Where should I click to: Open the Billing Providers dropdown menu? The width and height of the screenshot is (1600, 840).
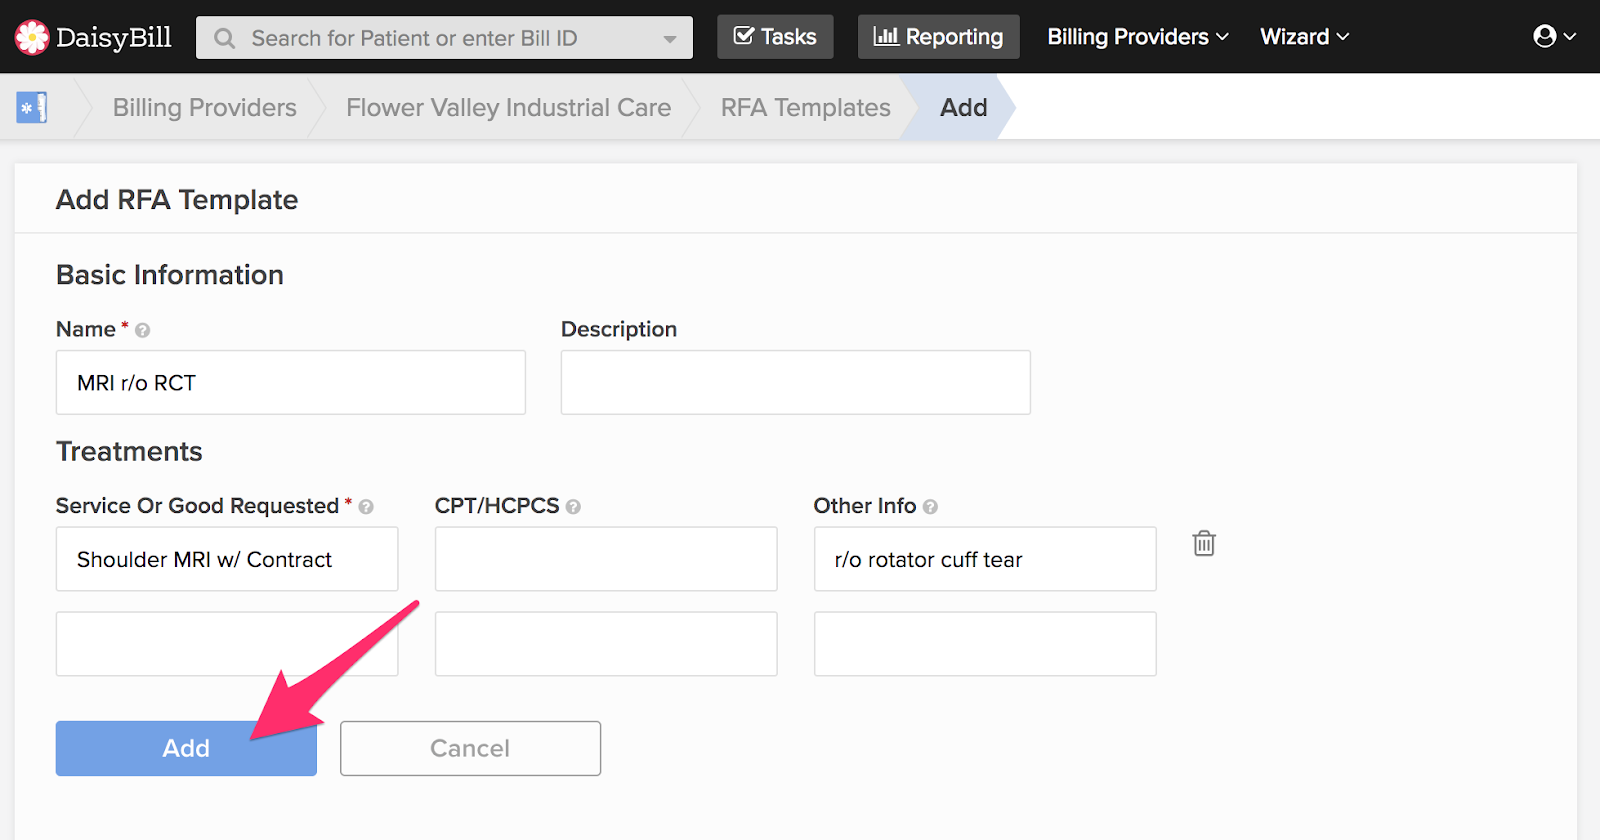1137,37
